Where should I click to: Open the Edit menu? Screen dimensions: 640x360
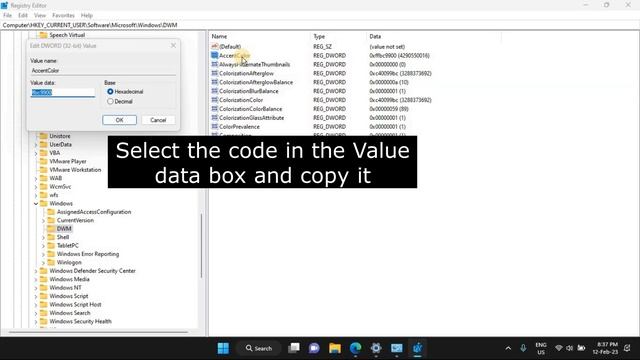23,16
